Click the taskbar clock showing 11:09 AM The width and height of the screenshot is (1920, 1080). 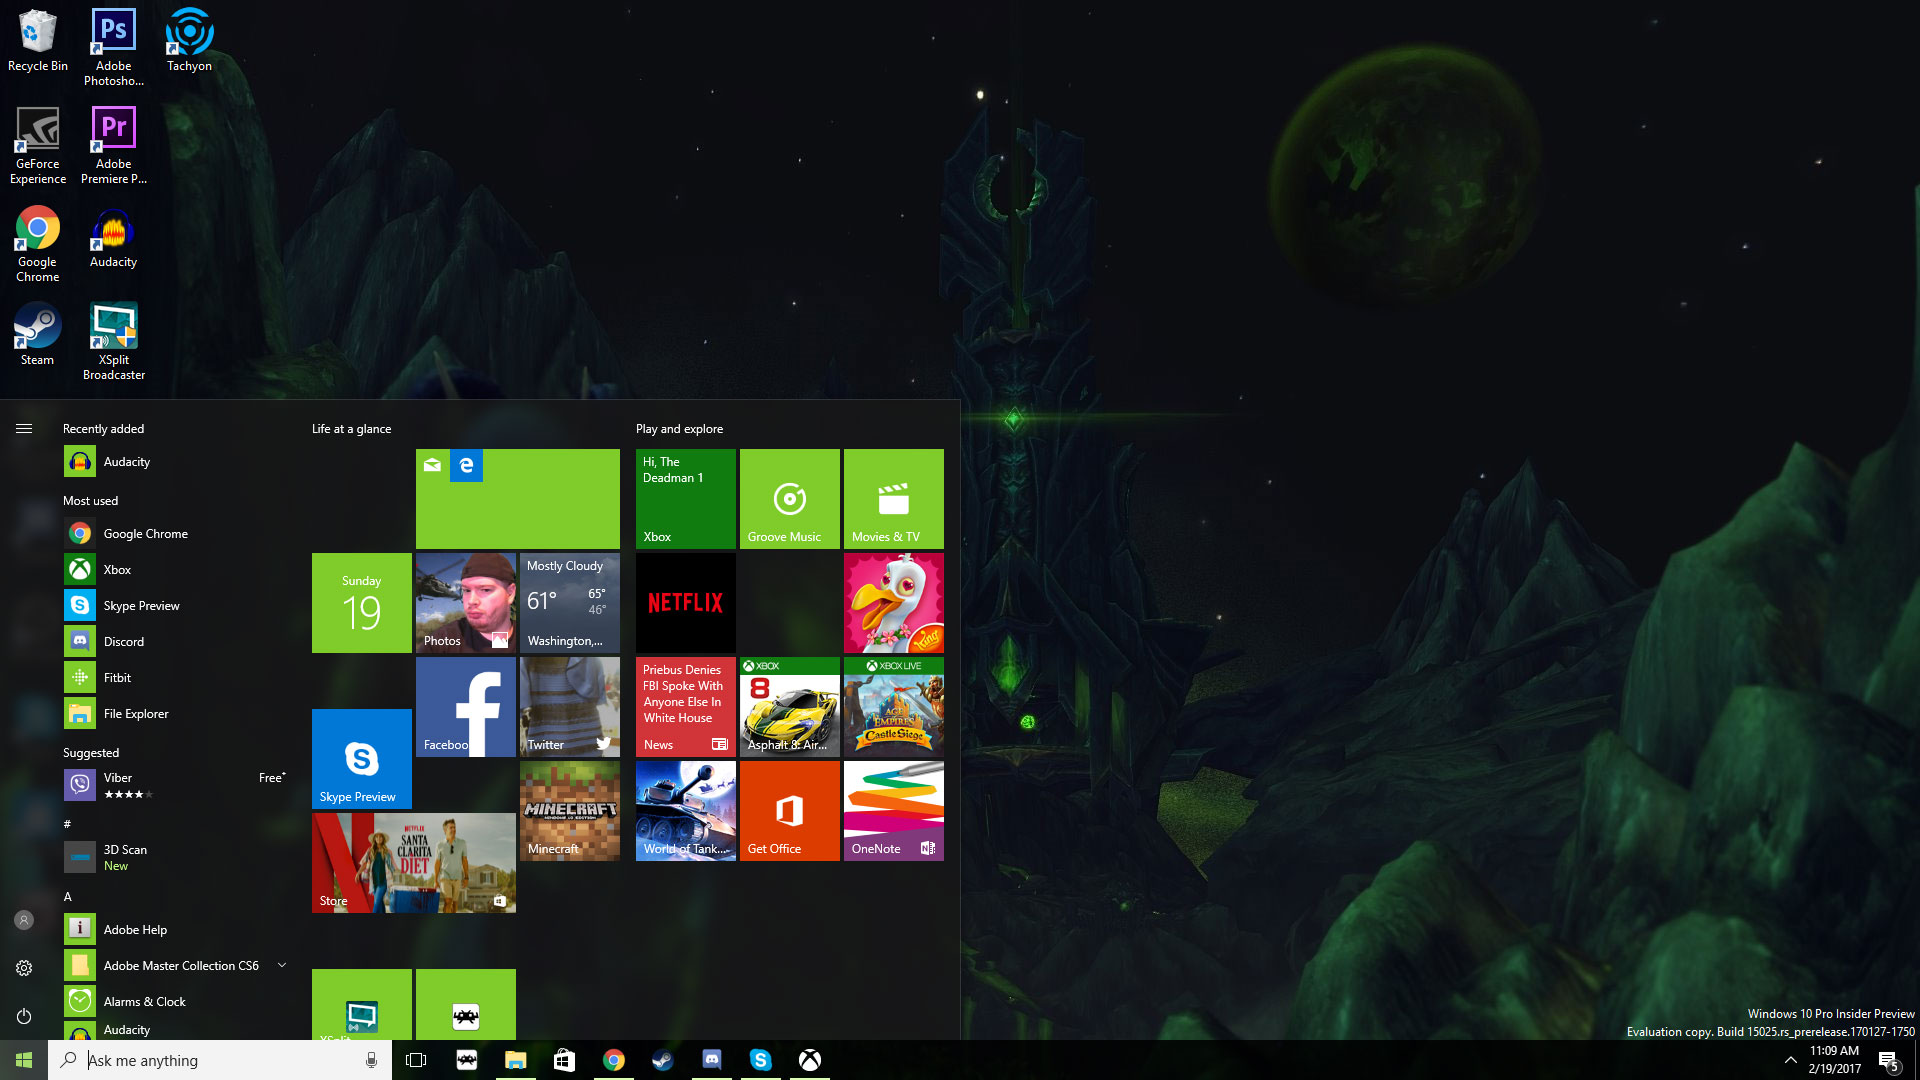(1834, 1060)
